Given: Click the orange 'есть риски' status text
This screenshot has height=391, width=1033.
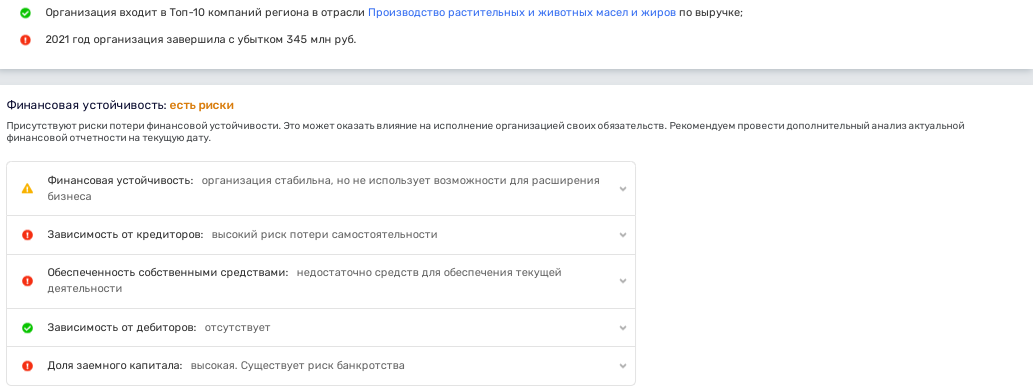Looking at the screenshot, I should coord(202,105).
